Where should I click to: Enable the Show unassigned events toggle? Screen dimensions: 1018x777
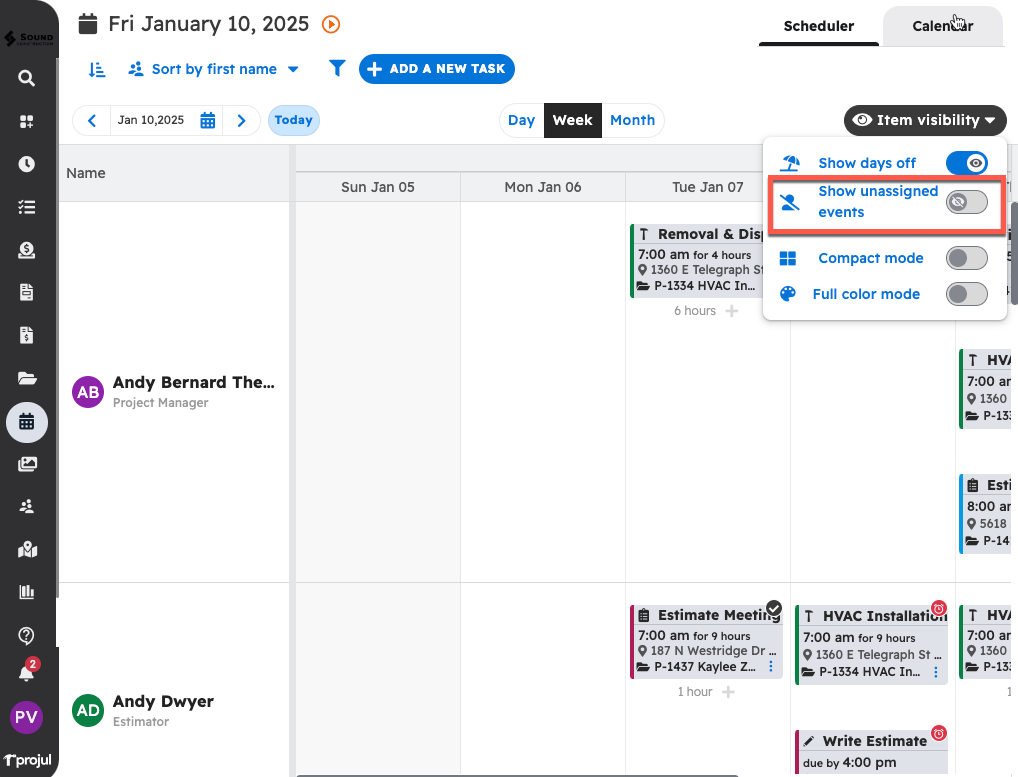[x=966, y=202]
